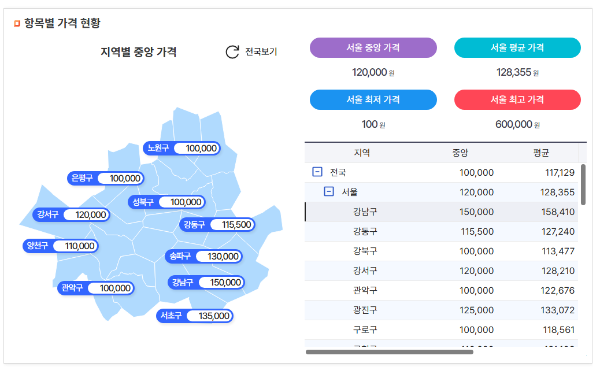This screenshot has height=368, width=600.
Task: Select the 강북구 row in table
Action: point(442,251)
